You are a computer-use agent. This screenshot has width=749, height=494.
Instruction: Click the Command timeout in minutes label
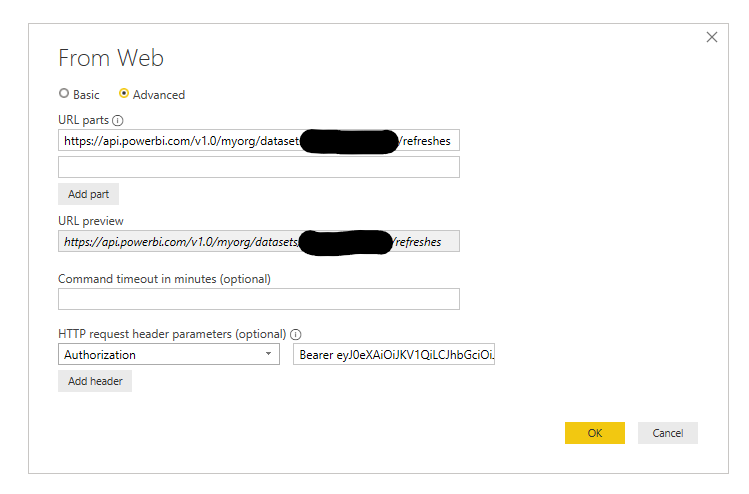coord(164,279)
